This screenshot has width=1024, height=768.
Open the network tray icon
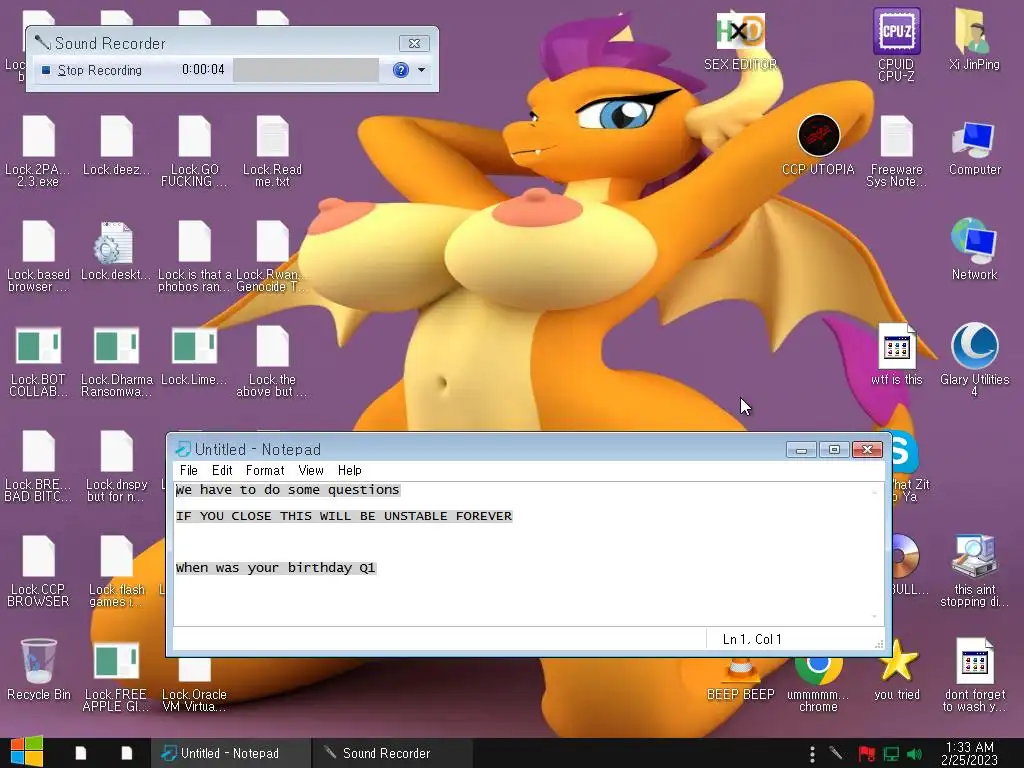pyautogui.click(x=891, y=754)
